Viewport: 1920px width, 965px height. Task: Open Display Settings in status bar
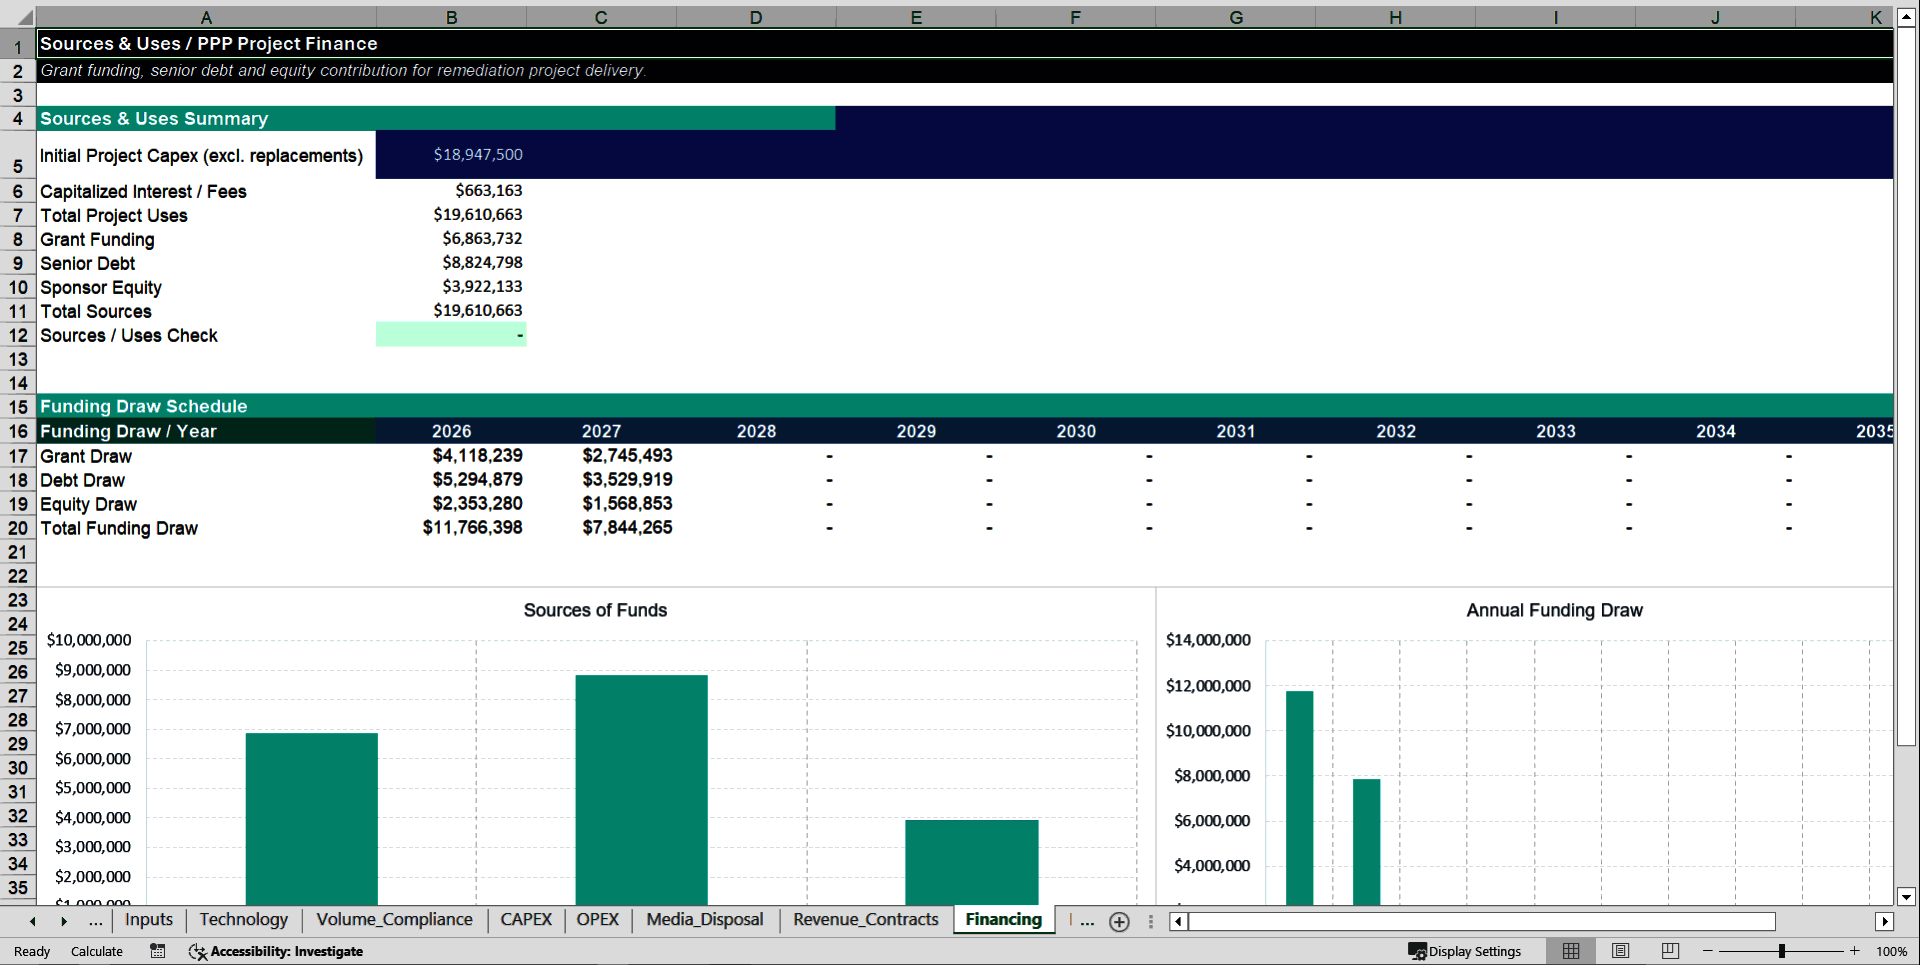[1465, 951]
